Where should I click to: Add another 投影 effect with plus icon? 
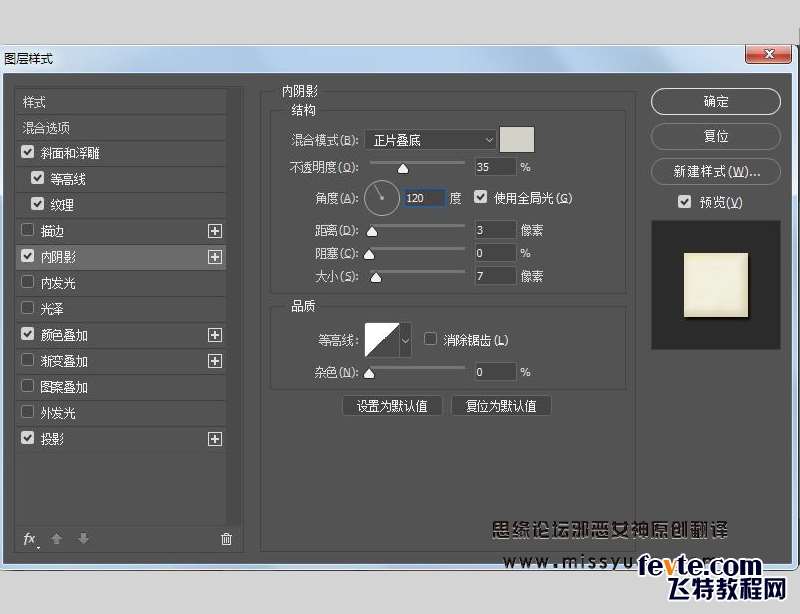(215, 439)
